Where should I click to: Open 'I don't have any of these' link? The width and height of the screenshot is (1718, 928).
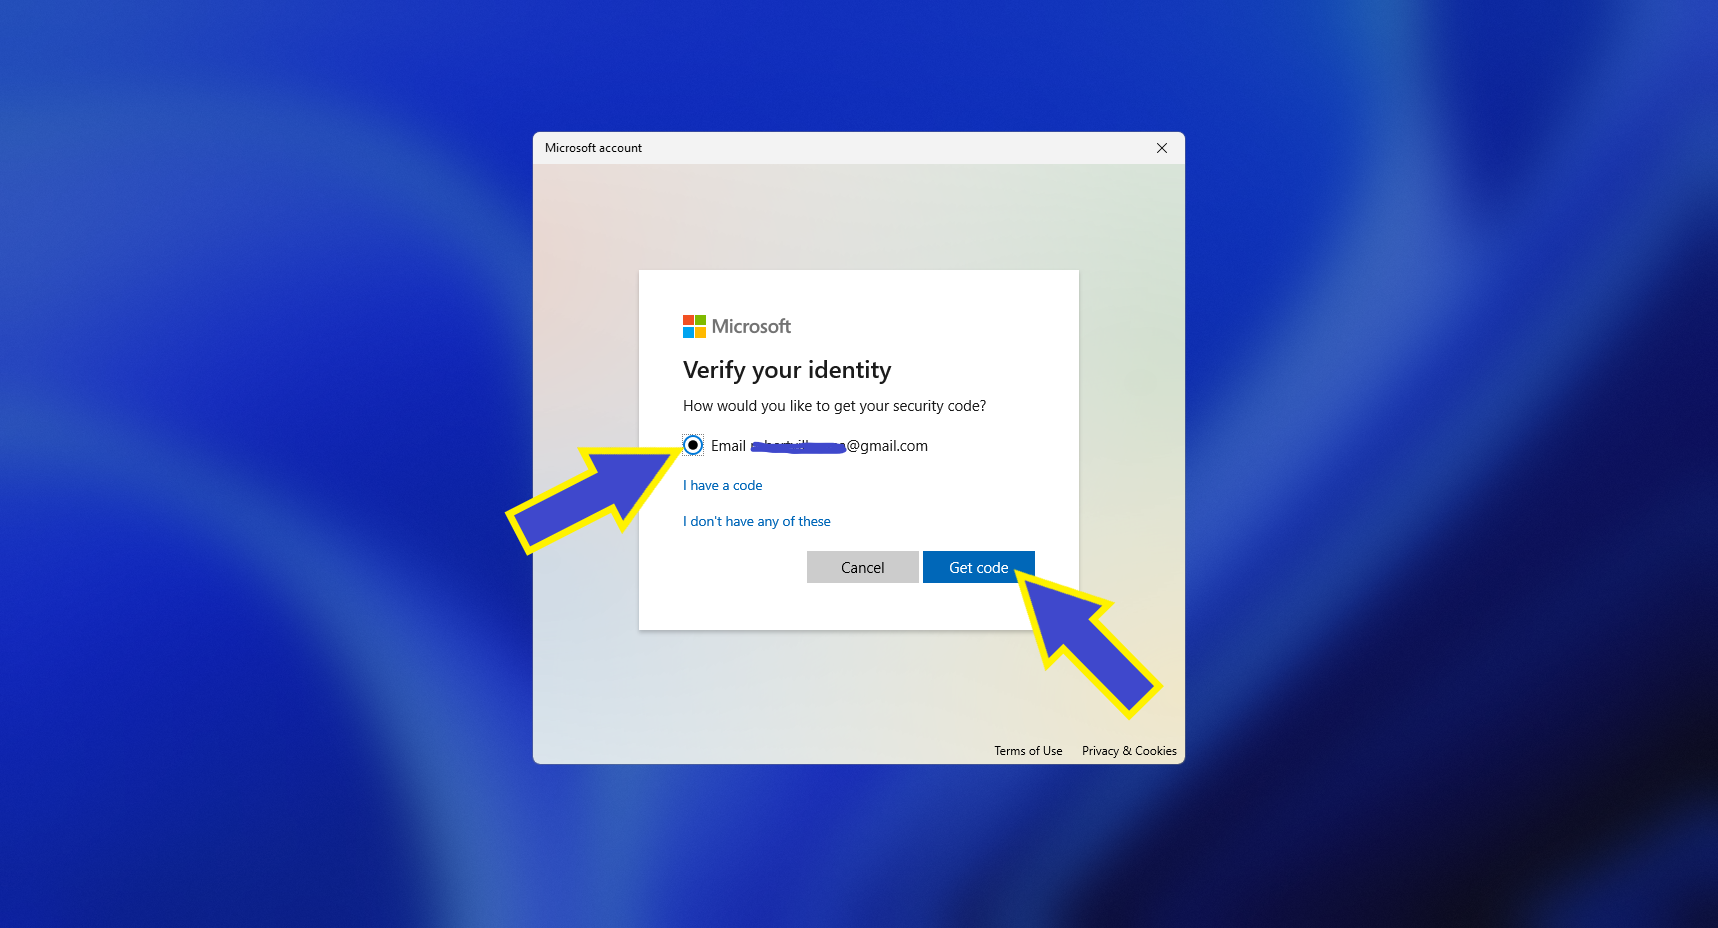click(x=756, y=521)
